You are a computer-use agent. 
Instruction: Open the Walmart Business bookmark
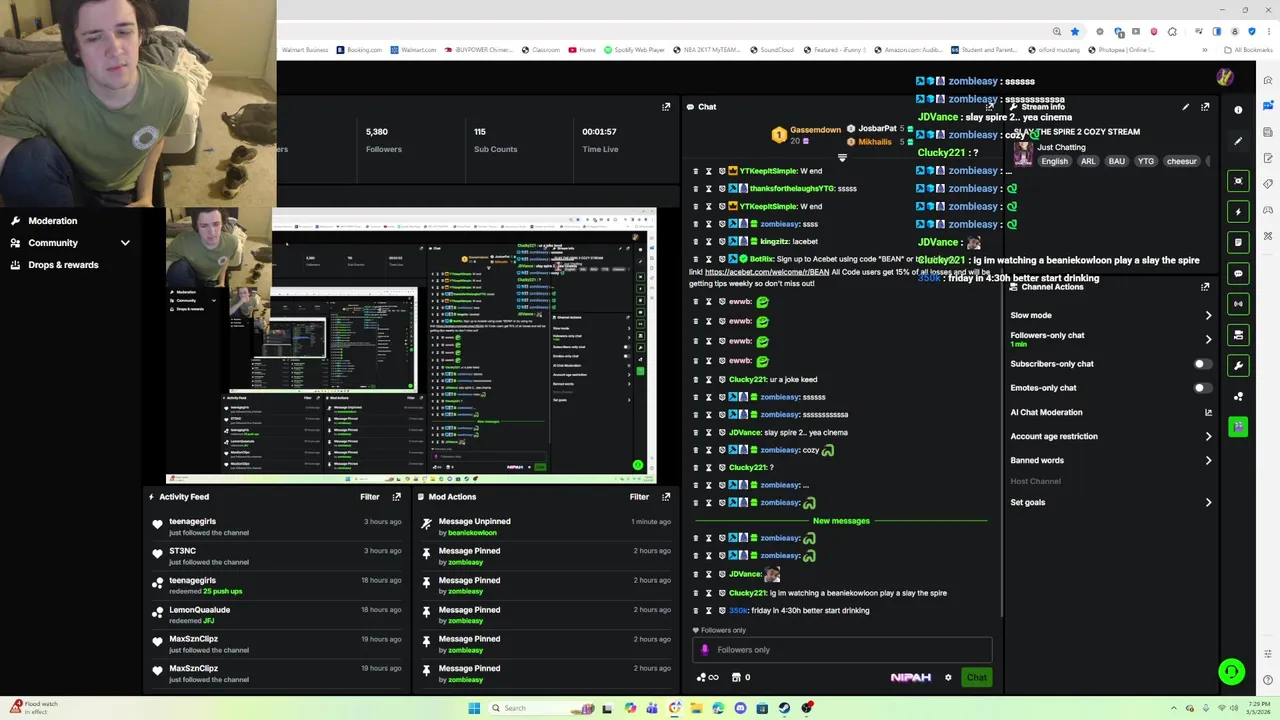(x=304, y=50)
